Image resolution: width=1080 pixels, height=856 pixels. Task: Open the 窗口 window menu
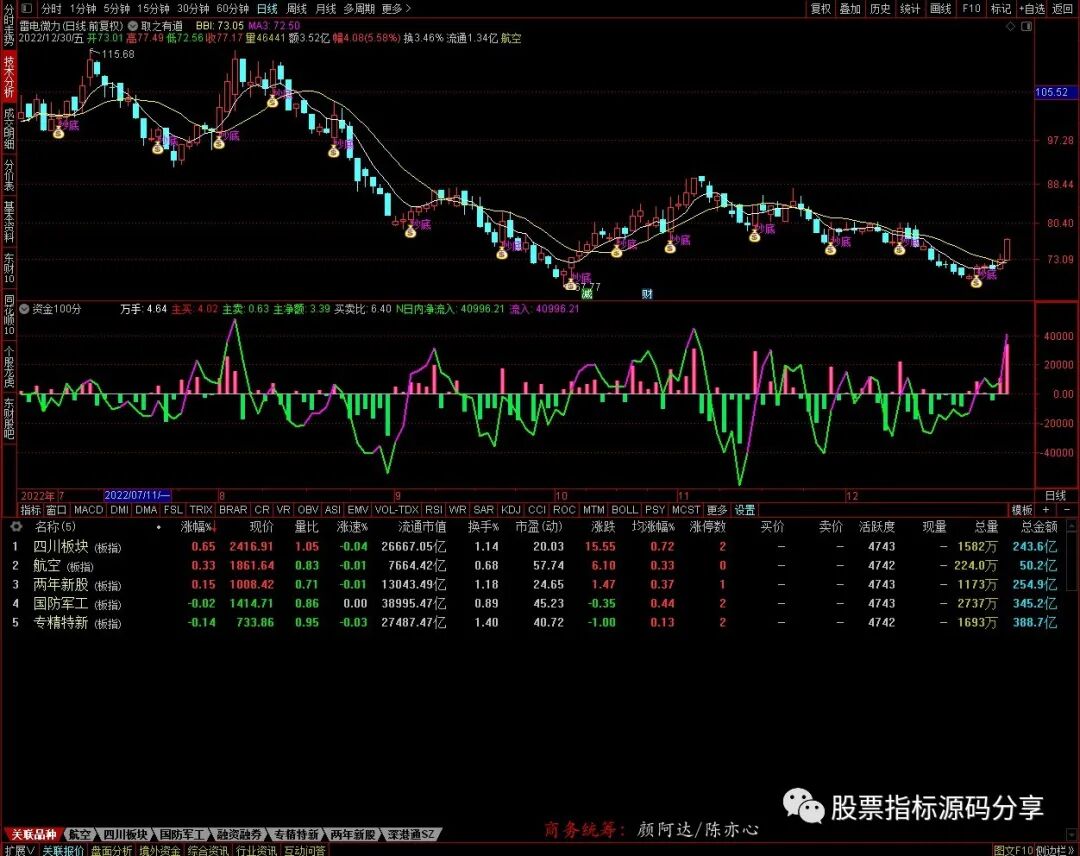pos(56,510)
